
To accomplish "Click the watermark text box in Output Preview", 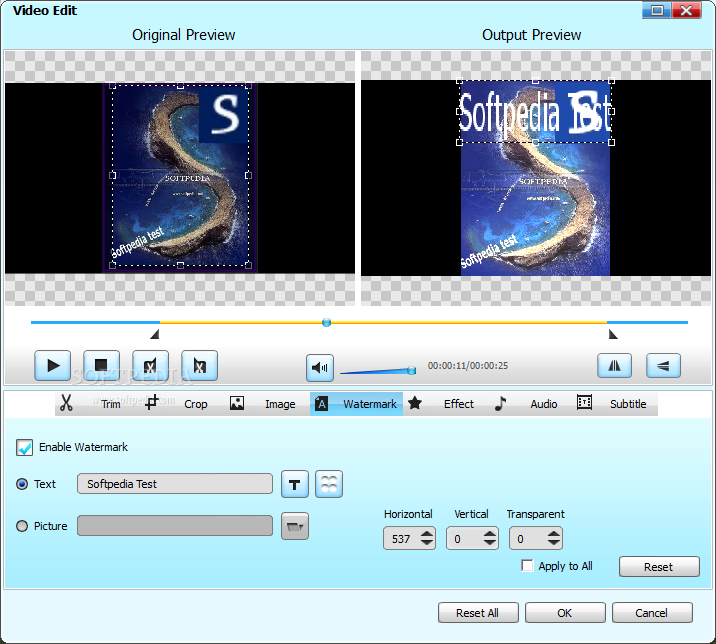I will pyautogui.click(x=535, y=112).
